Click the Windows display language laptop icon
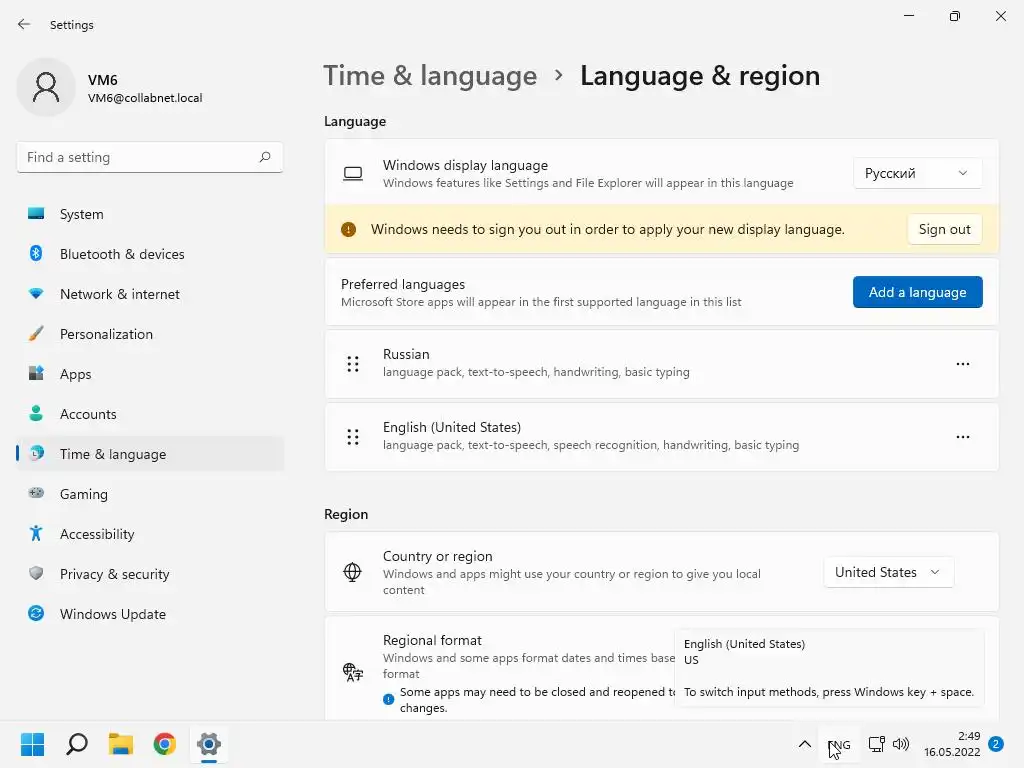The width and height of the screenshot is (1024, 768). click(x=353, y=173)
